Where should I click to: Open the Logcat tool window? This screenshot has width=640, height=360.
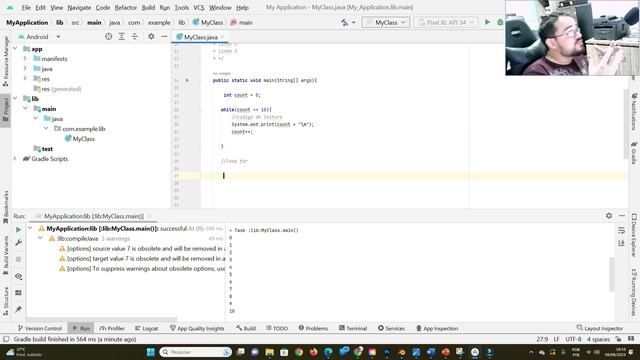tap(147, 328)
